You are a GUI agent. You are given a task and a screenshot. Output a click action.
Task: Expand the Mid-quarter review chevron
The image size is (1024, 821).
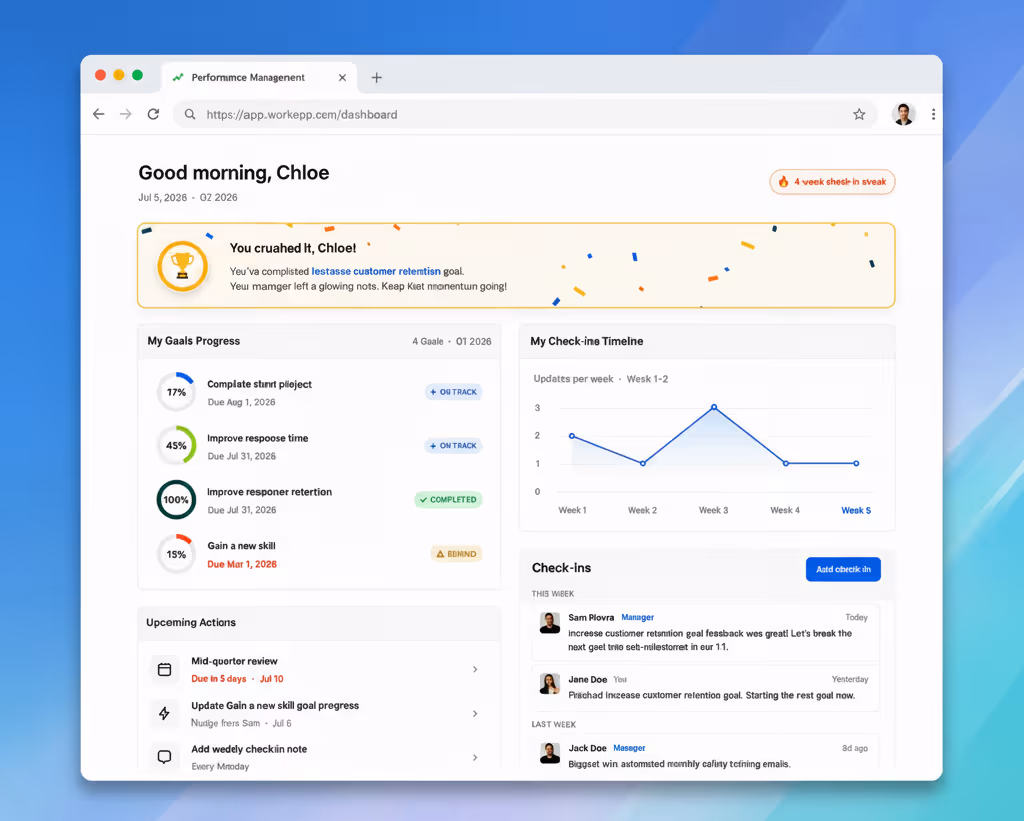475,669
